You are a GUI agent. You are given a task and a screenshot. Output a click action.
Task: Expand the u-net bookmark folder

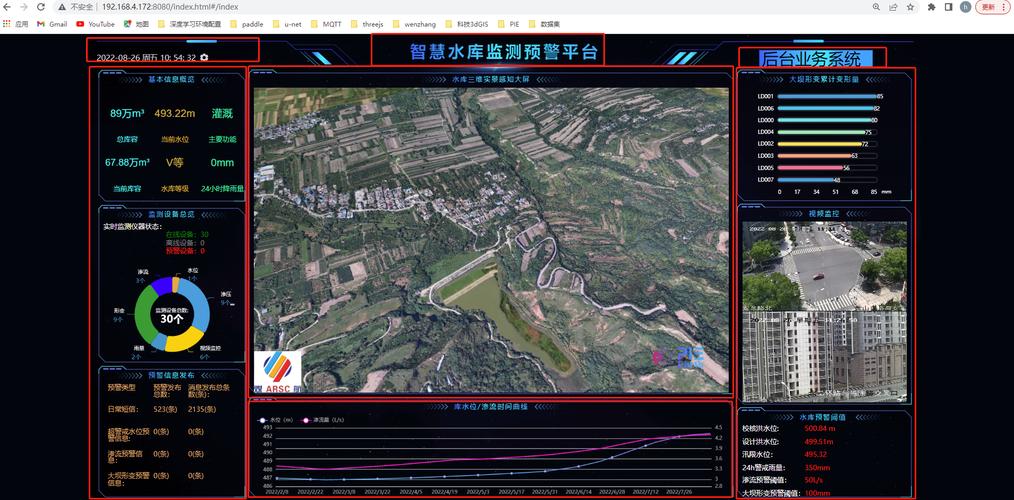[x=287, y=24]
